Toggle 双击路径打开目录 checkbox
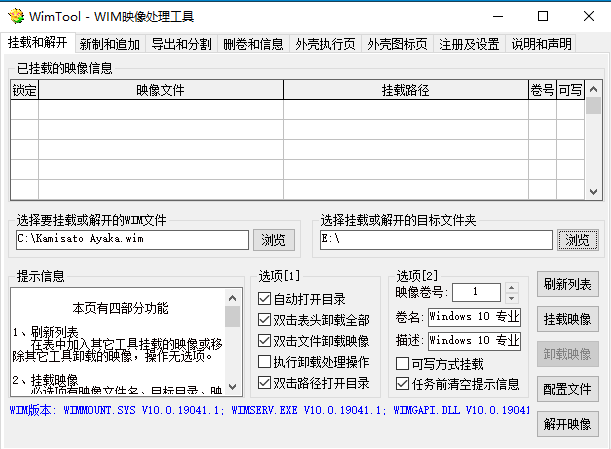611x449 pixels. 314,383
